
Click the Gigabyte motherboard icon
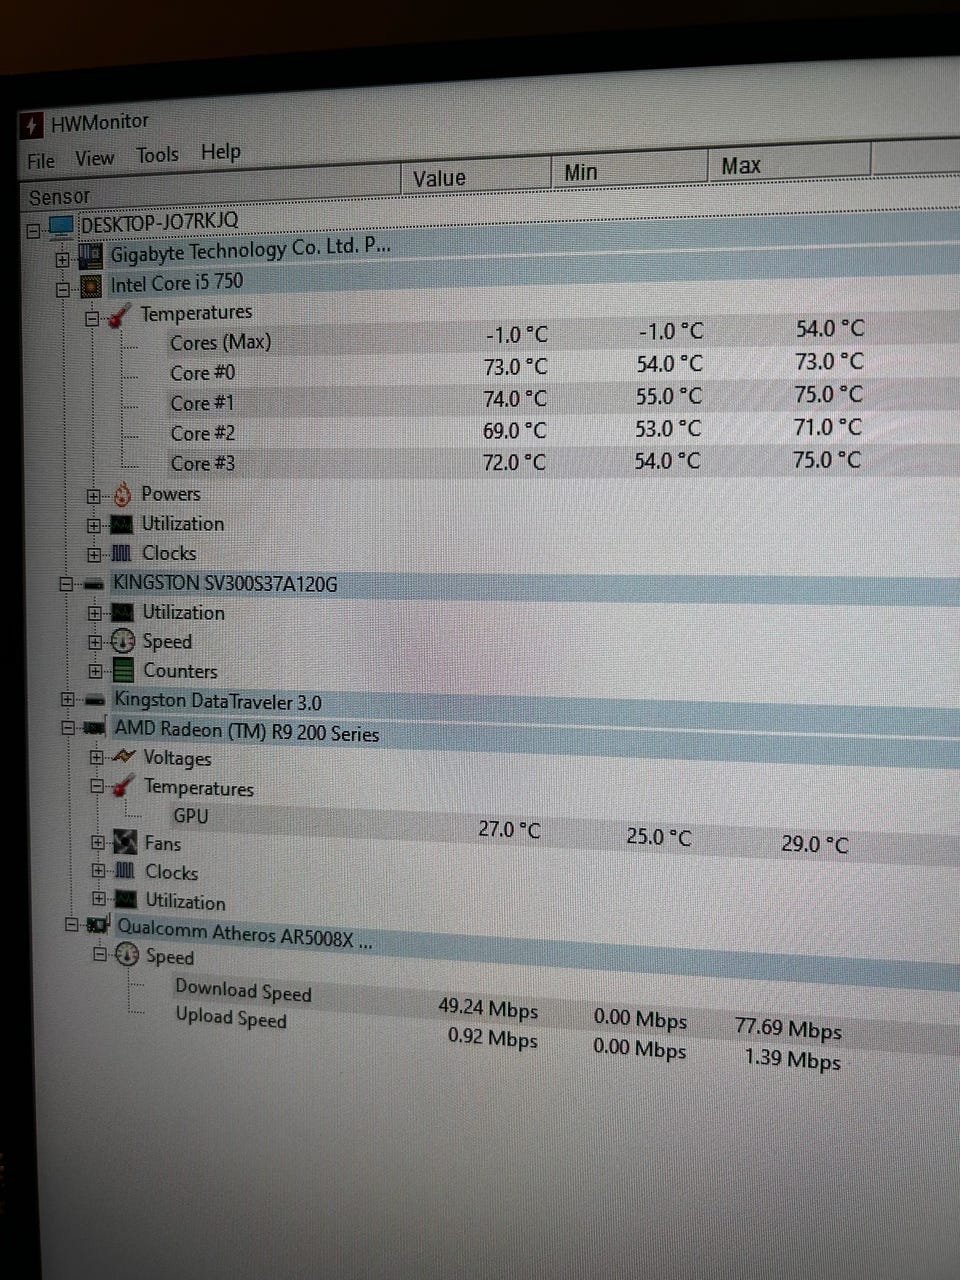[x=90, y=256]
